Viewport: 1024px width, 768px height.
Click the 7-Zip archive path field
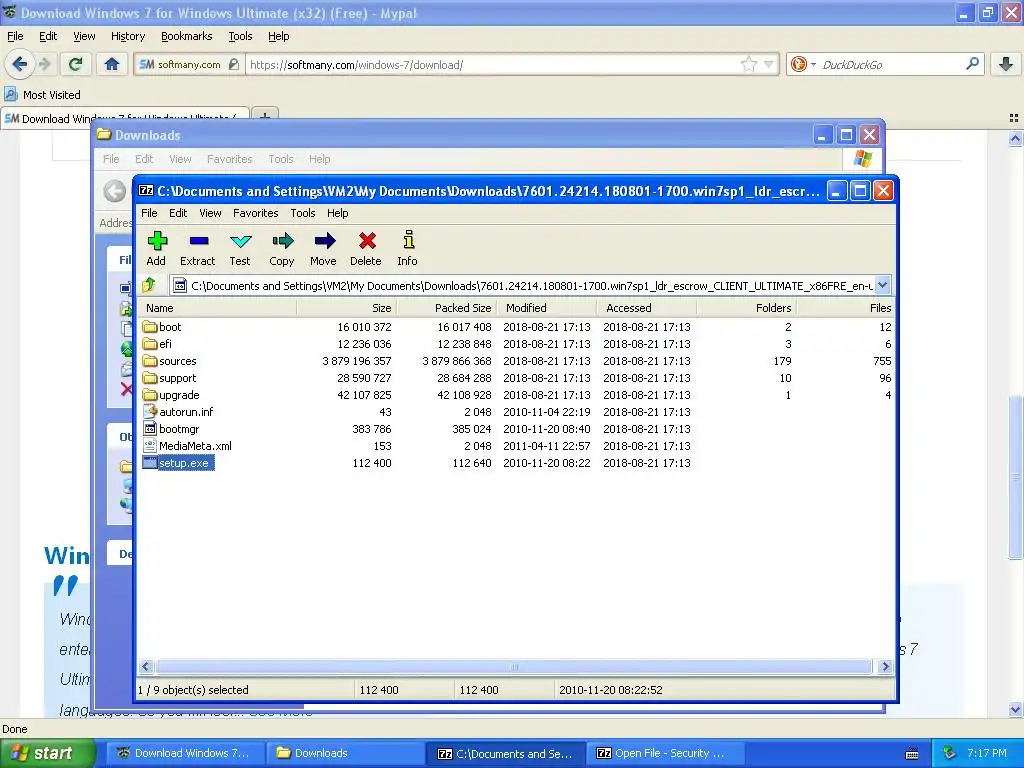pyautogui.click(x=522, y=285)
